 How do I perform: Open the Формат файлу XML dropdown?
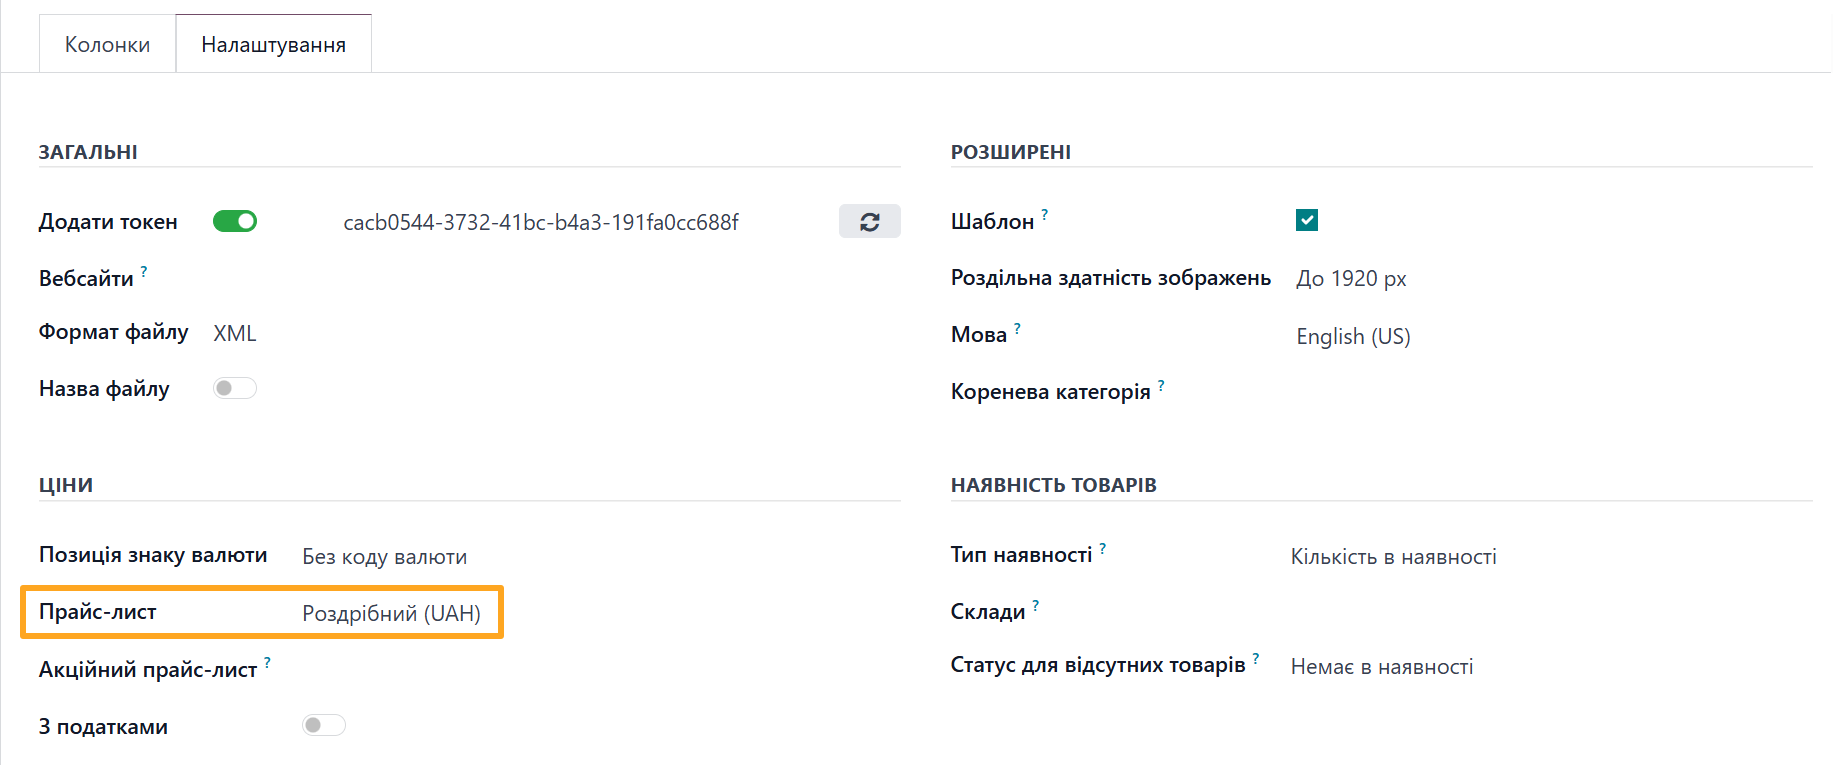coord(235,334)
